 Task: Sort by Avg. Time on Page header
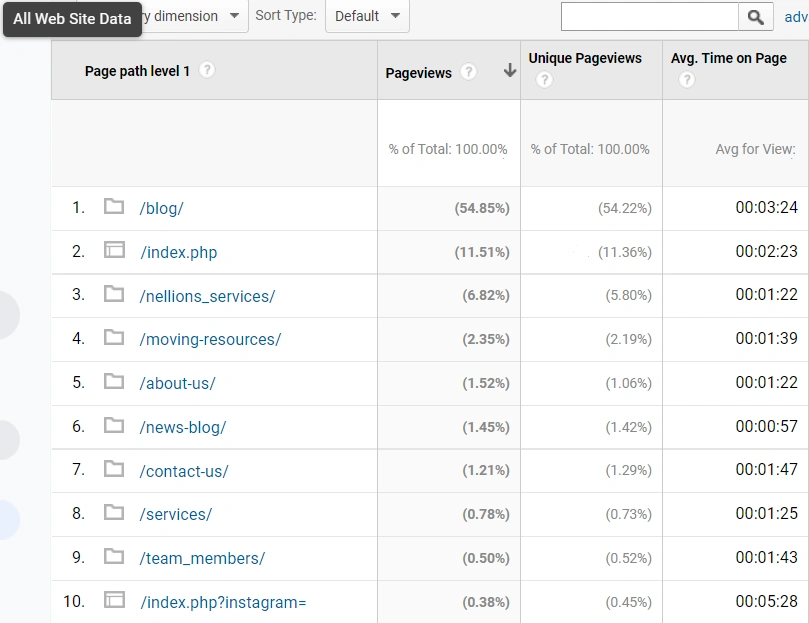729,58
